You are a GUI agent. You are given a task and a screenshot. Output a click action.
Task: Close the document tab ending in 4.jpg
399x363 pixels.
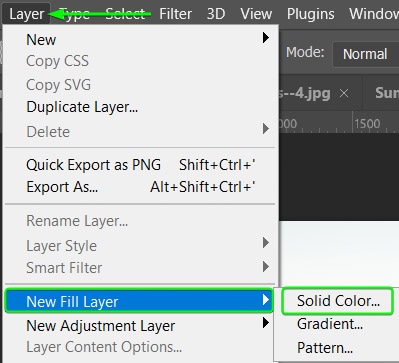(x=344, y=93)
